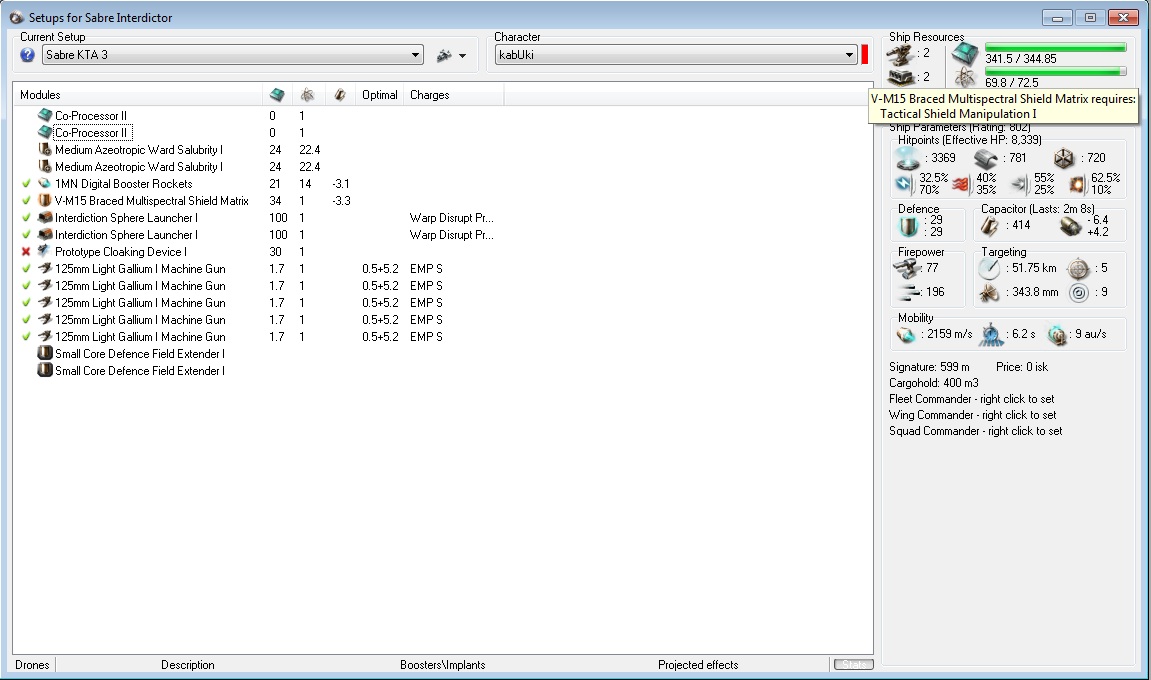Click the Stats button at the bottom
The width and height of the screenshot is (1151, 680).
click(x=854, y=665)
